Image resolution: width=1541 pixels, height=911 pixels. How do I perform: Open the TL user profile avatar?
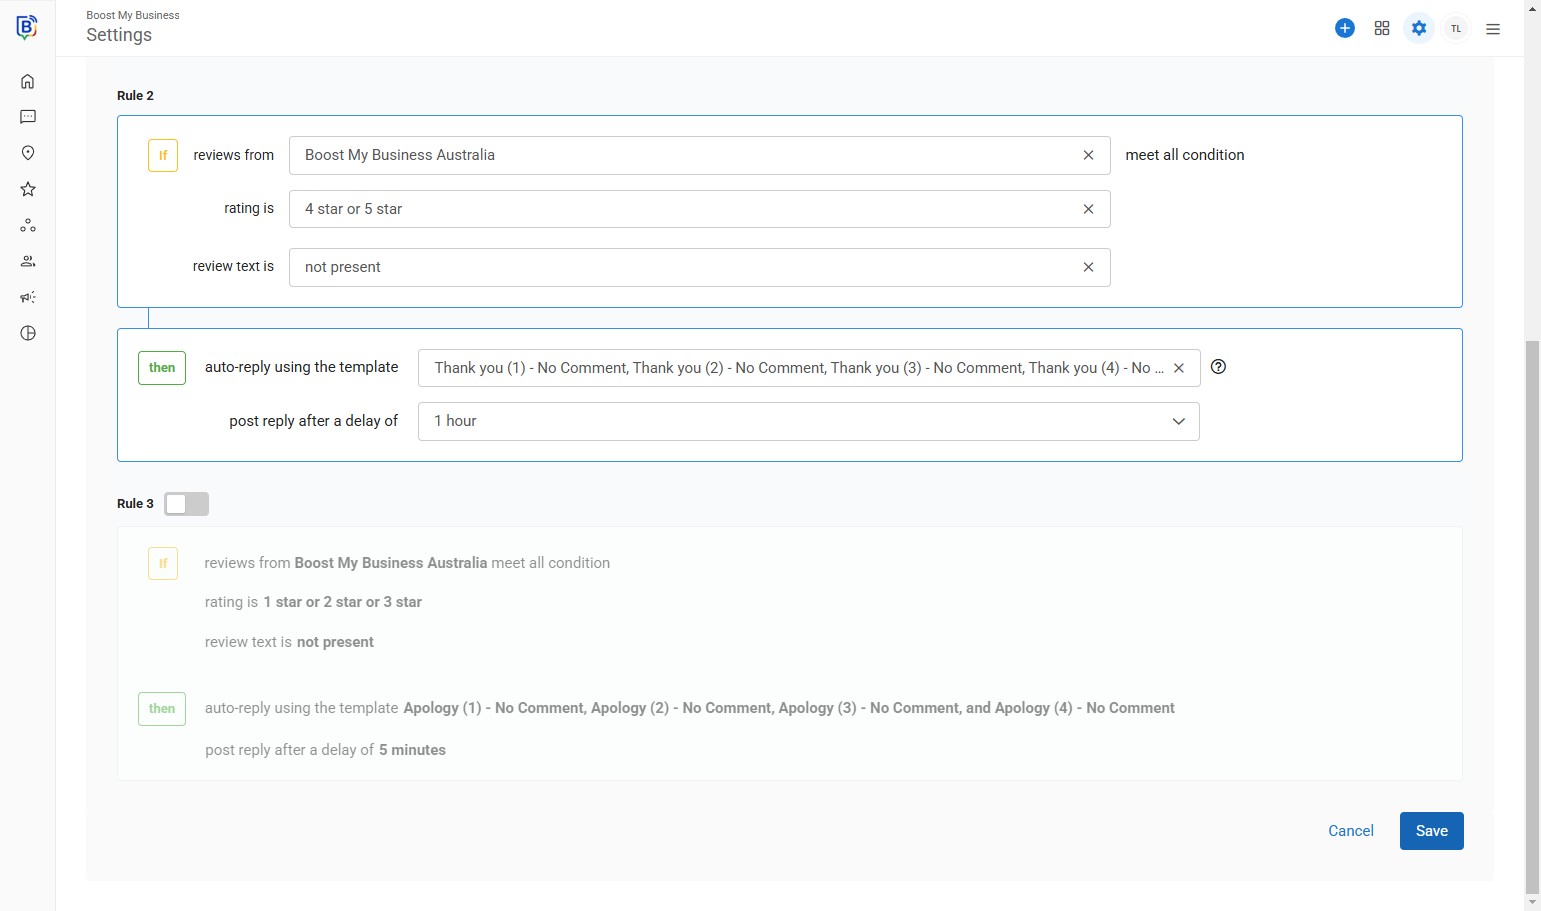(x=1456, y=28)
